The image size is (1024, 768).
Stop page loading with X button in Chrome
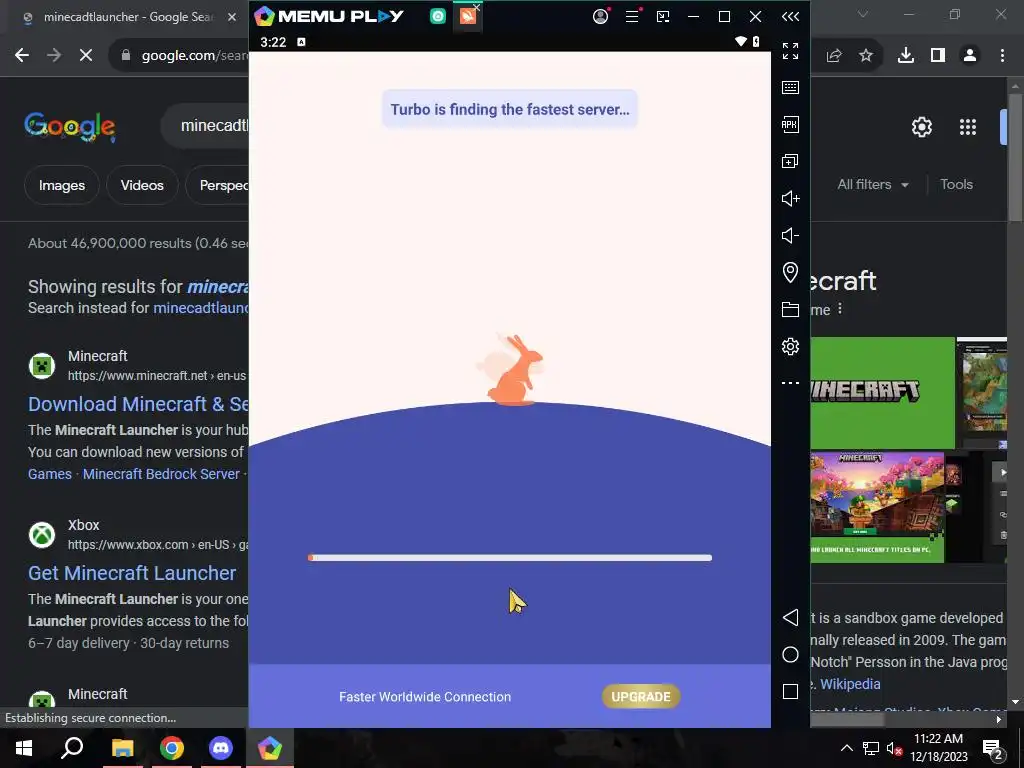86,56
